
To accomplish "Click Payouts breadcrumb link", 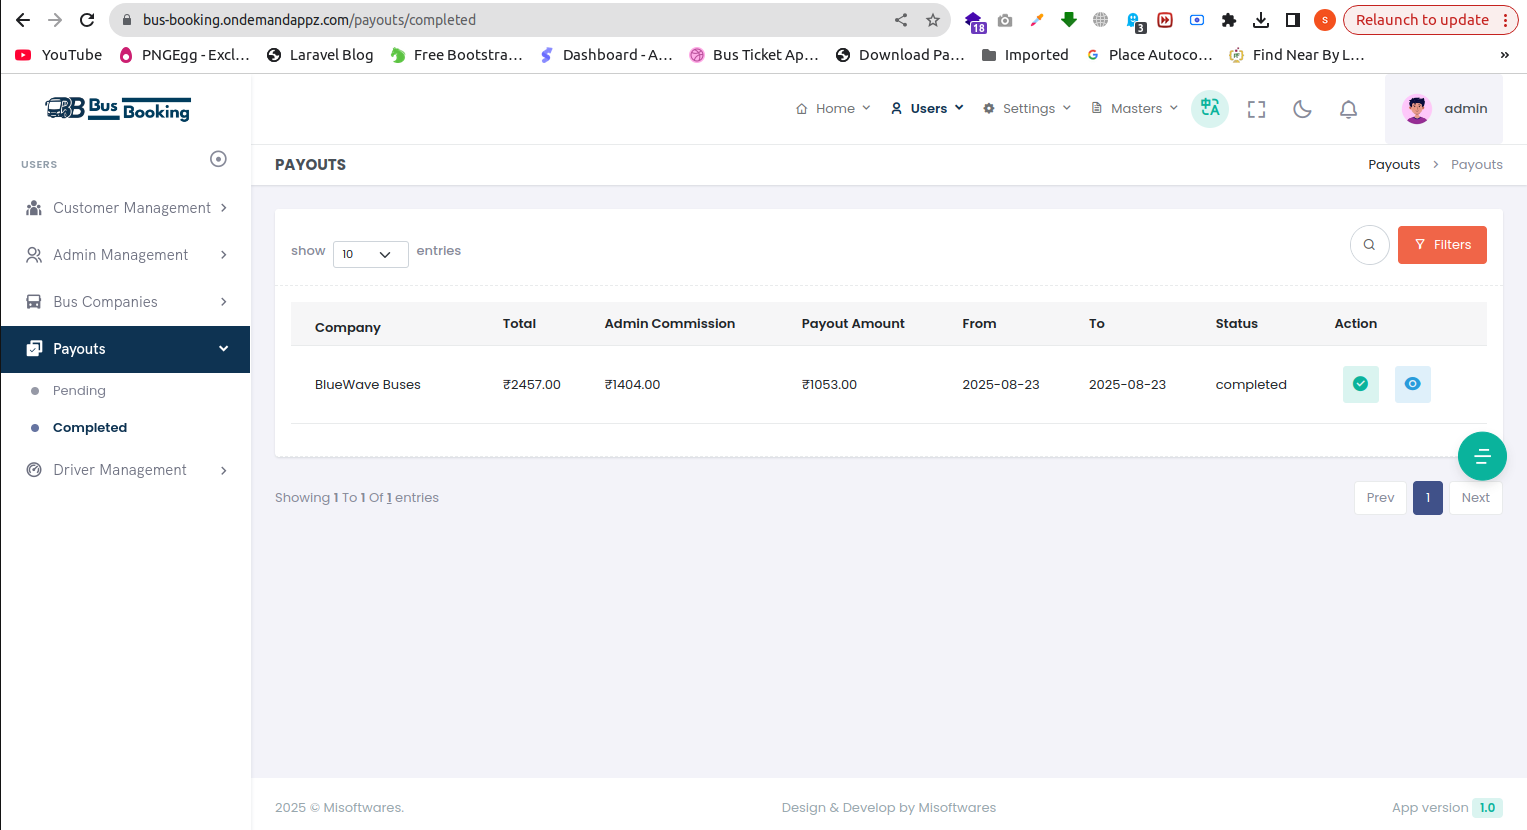I will click(1394, 165).
